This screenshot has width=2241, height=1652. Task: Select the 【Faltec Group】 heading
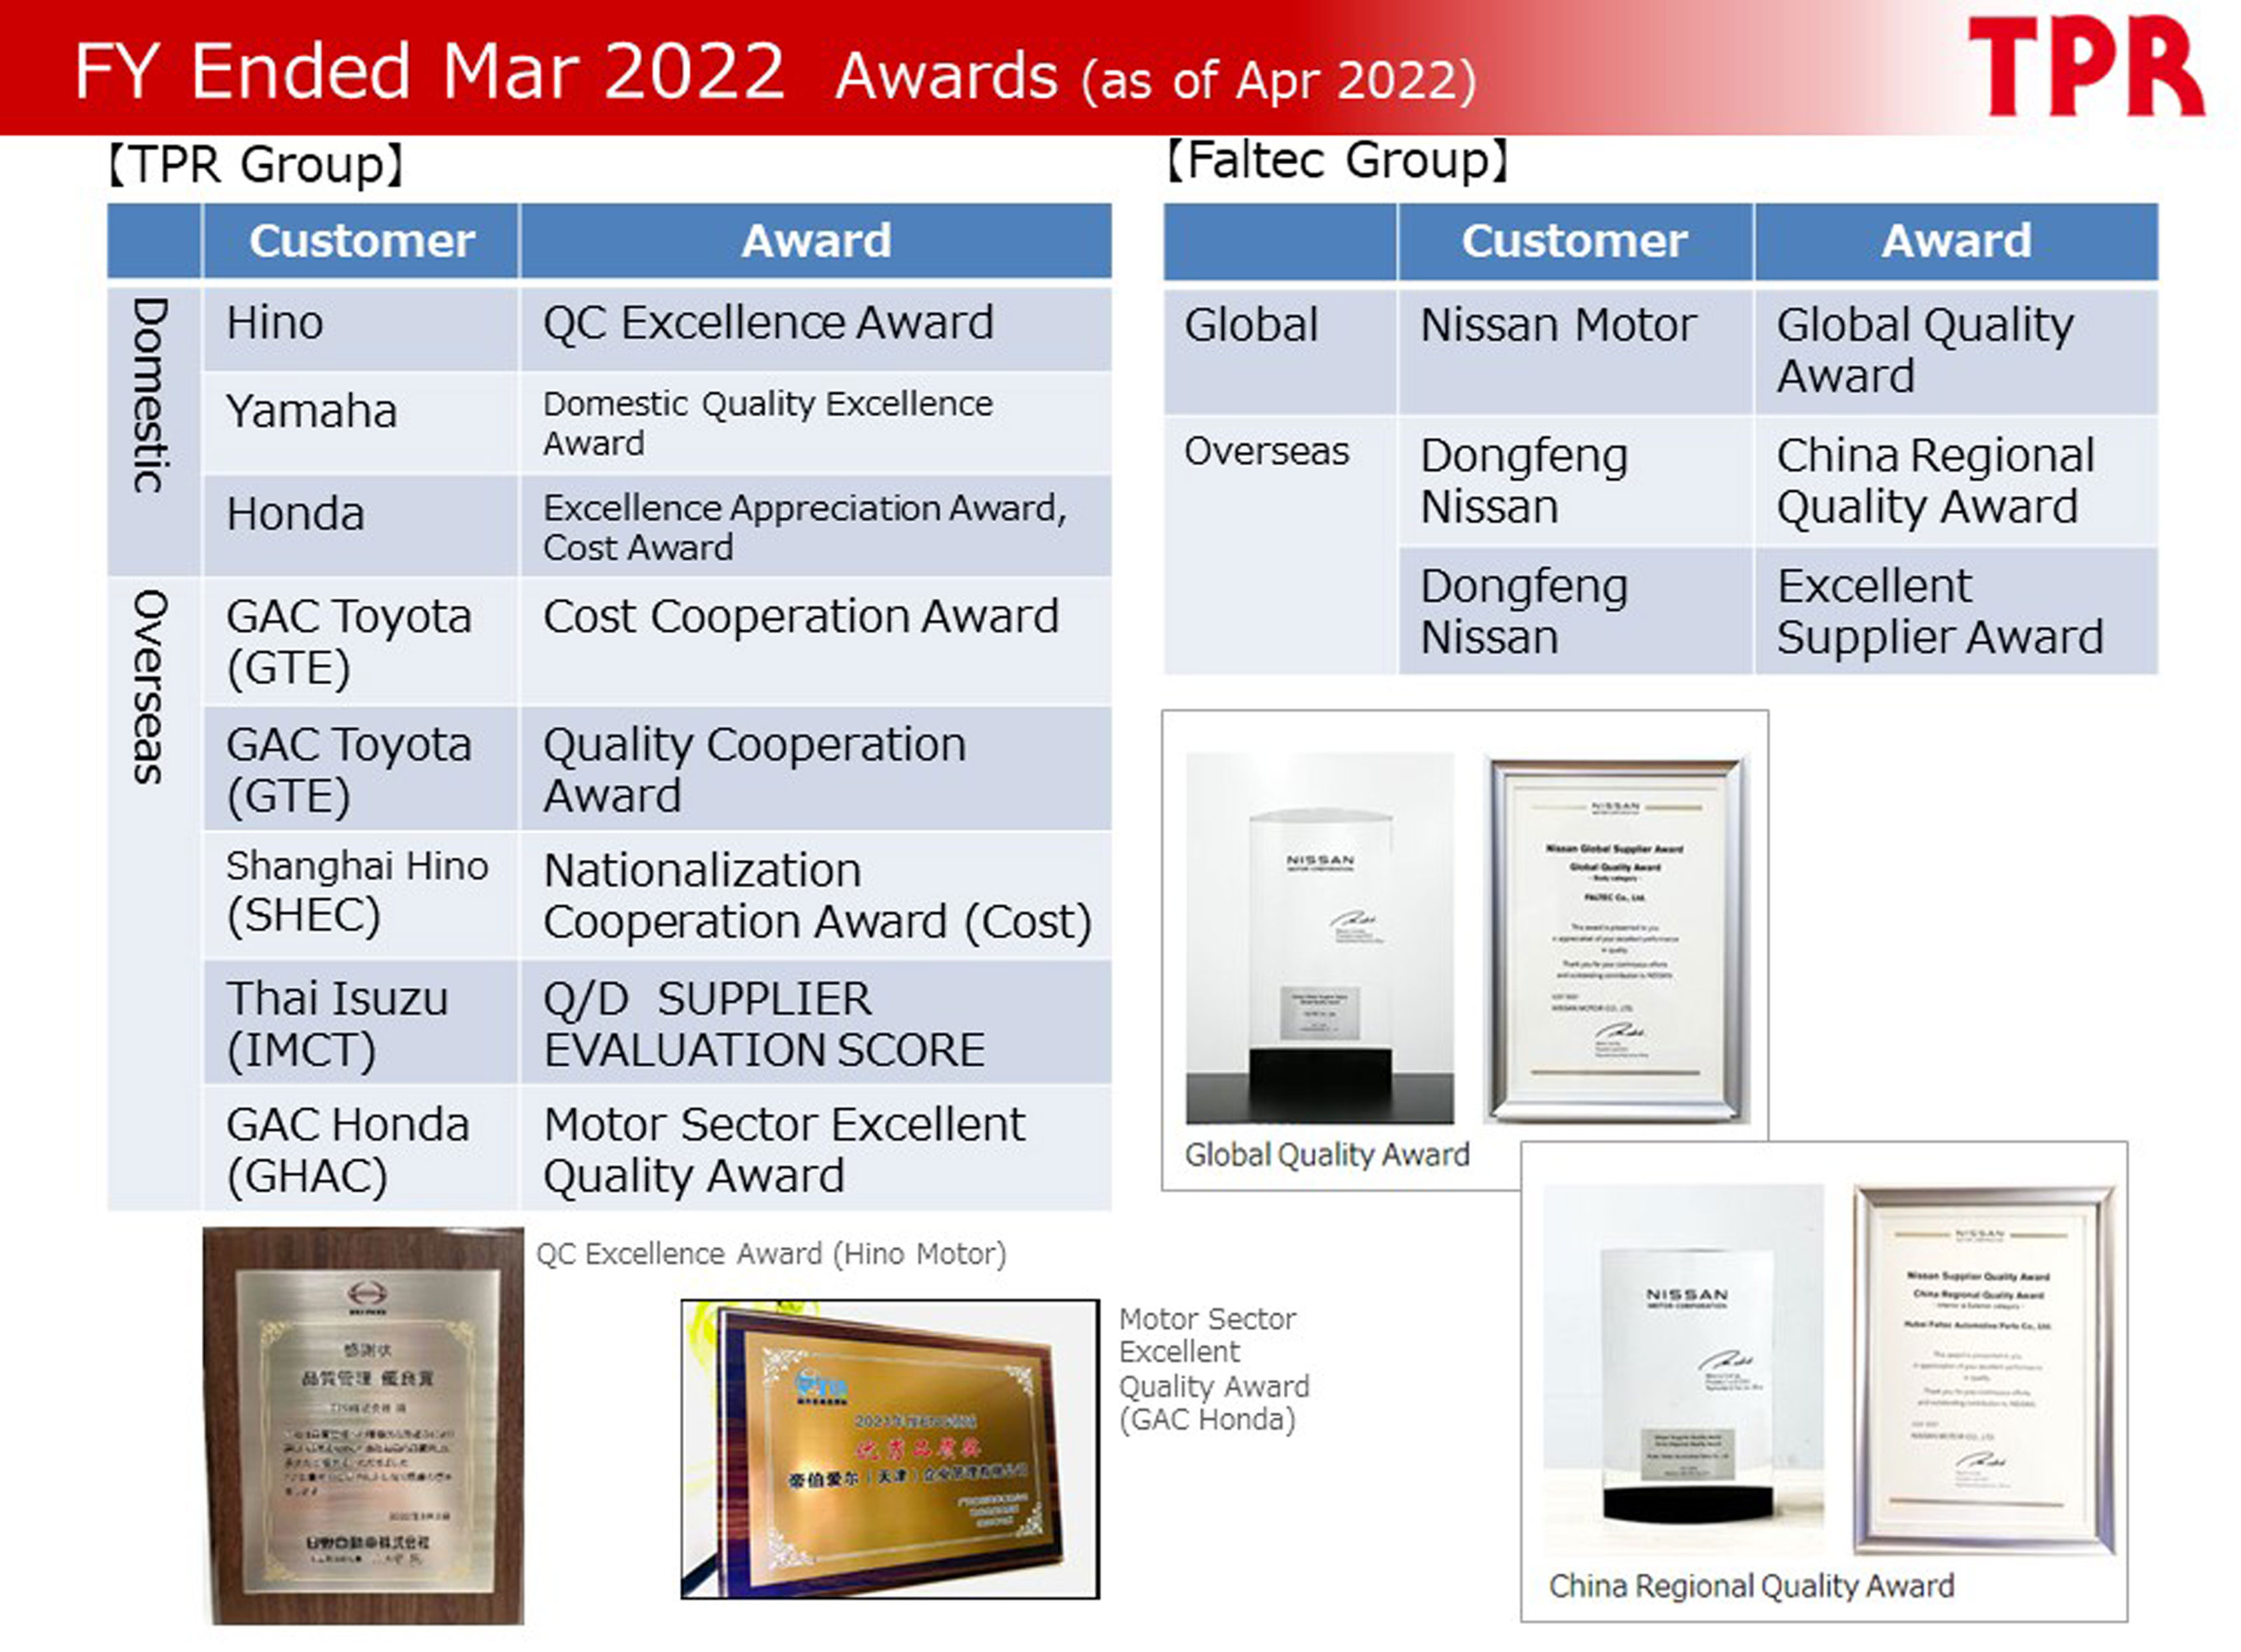1338,160
